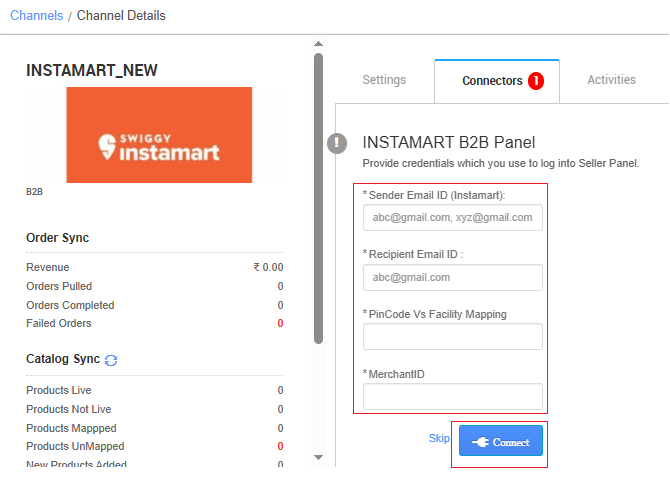Click the scroll down arrow in left panel

tap(318, 457)
